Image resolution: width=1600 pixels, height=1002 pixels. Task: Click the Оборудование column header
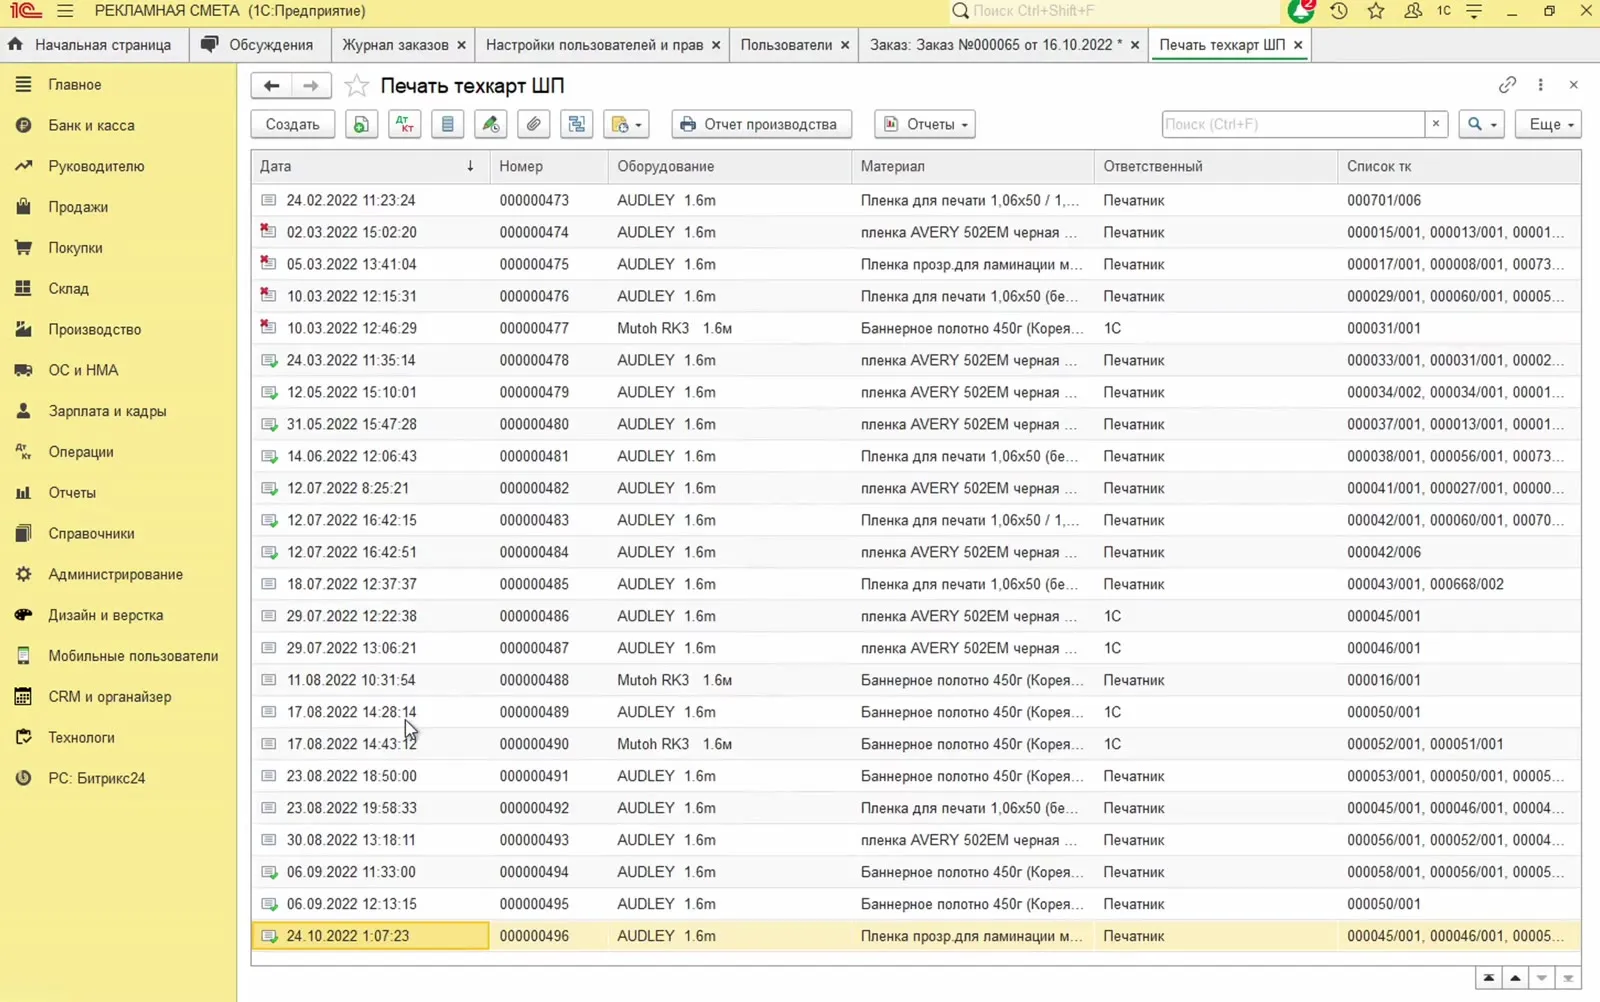[729, 167]
